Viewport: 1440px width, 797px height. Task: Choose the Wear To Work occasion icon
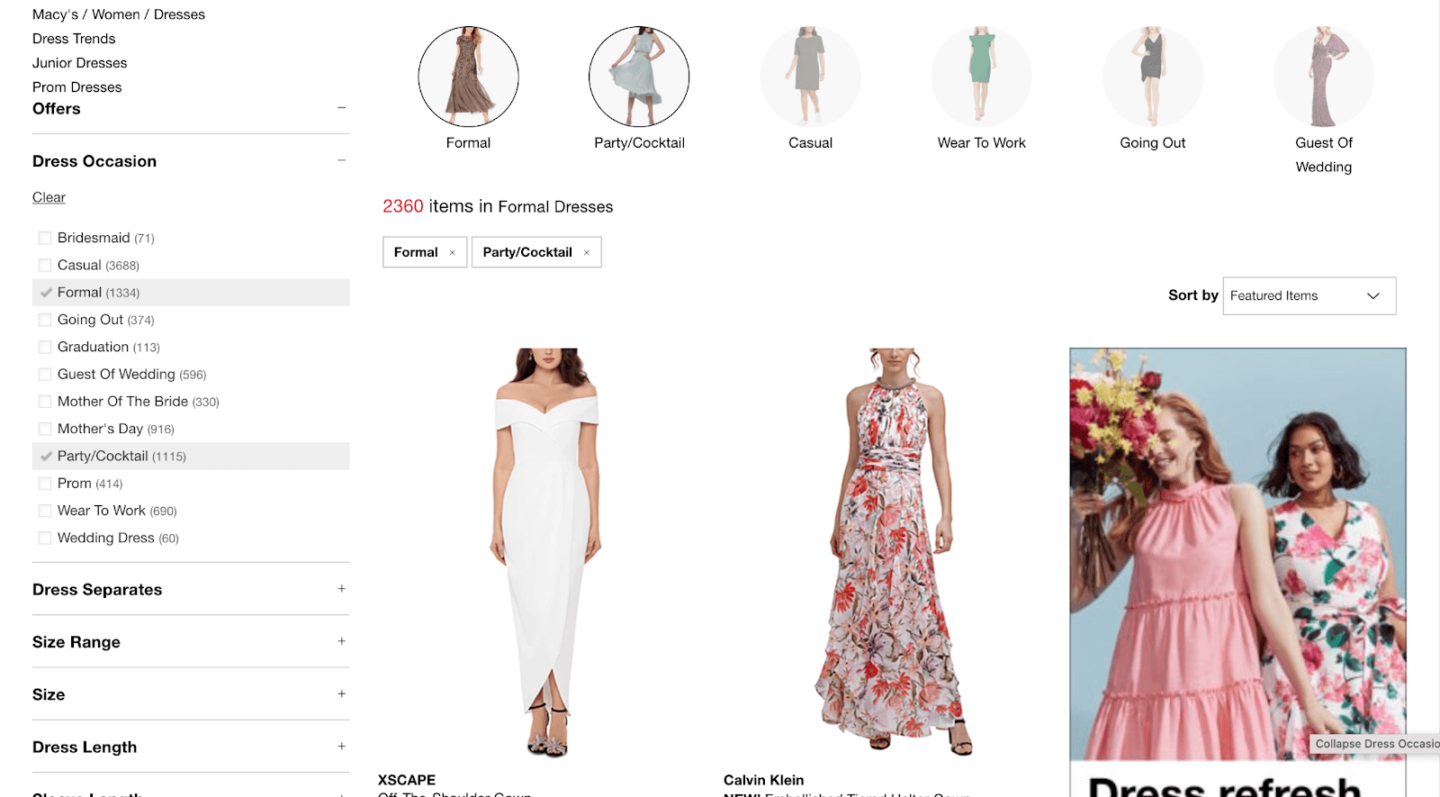pos(981,77)
